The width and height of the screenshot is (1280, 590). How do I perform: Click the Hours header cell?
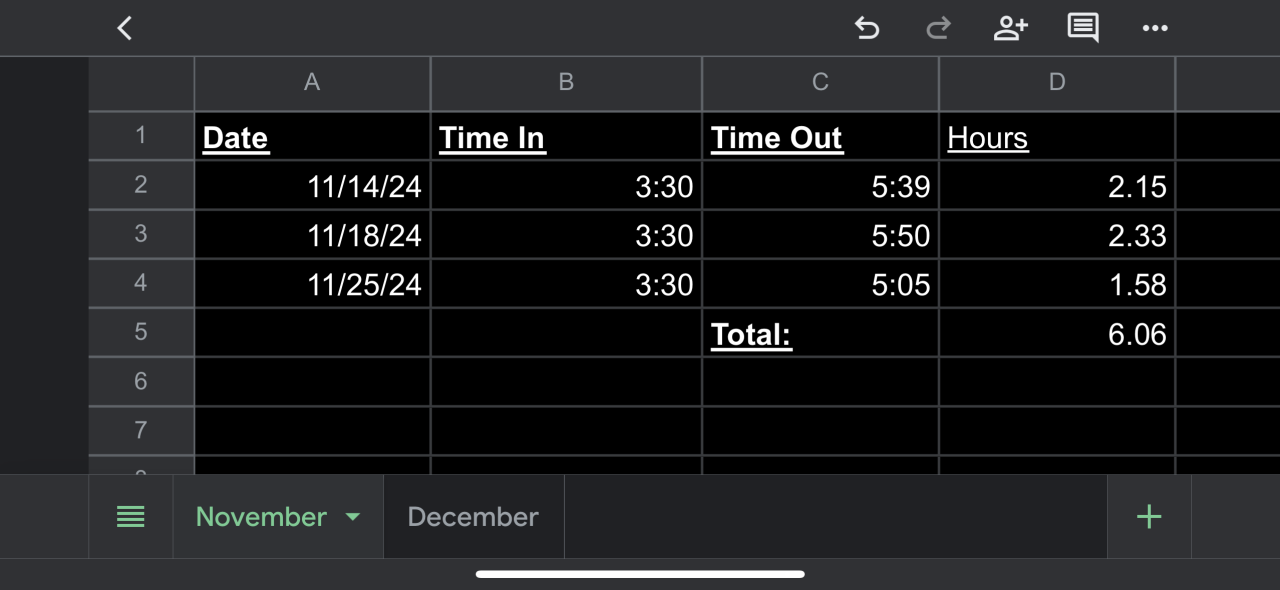1057,137
